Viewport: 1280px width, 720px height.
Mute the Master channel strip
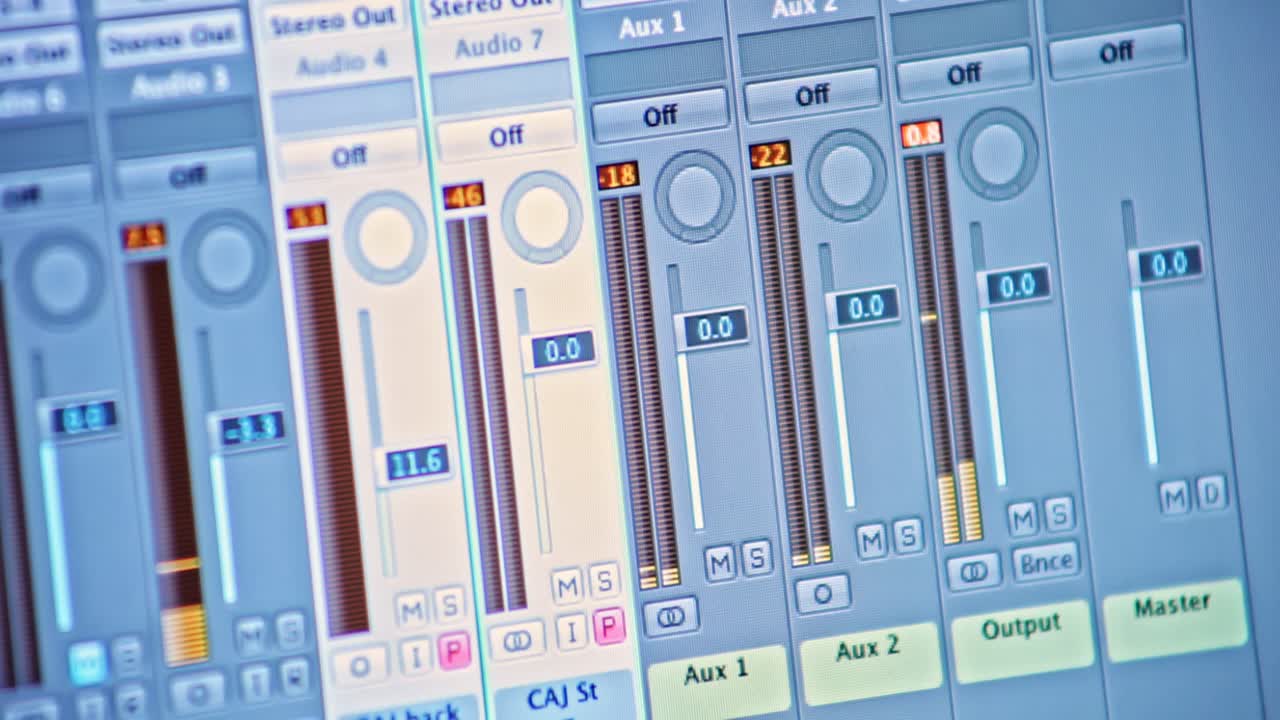tap(1175, 496)
